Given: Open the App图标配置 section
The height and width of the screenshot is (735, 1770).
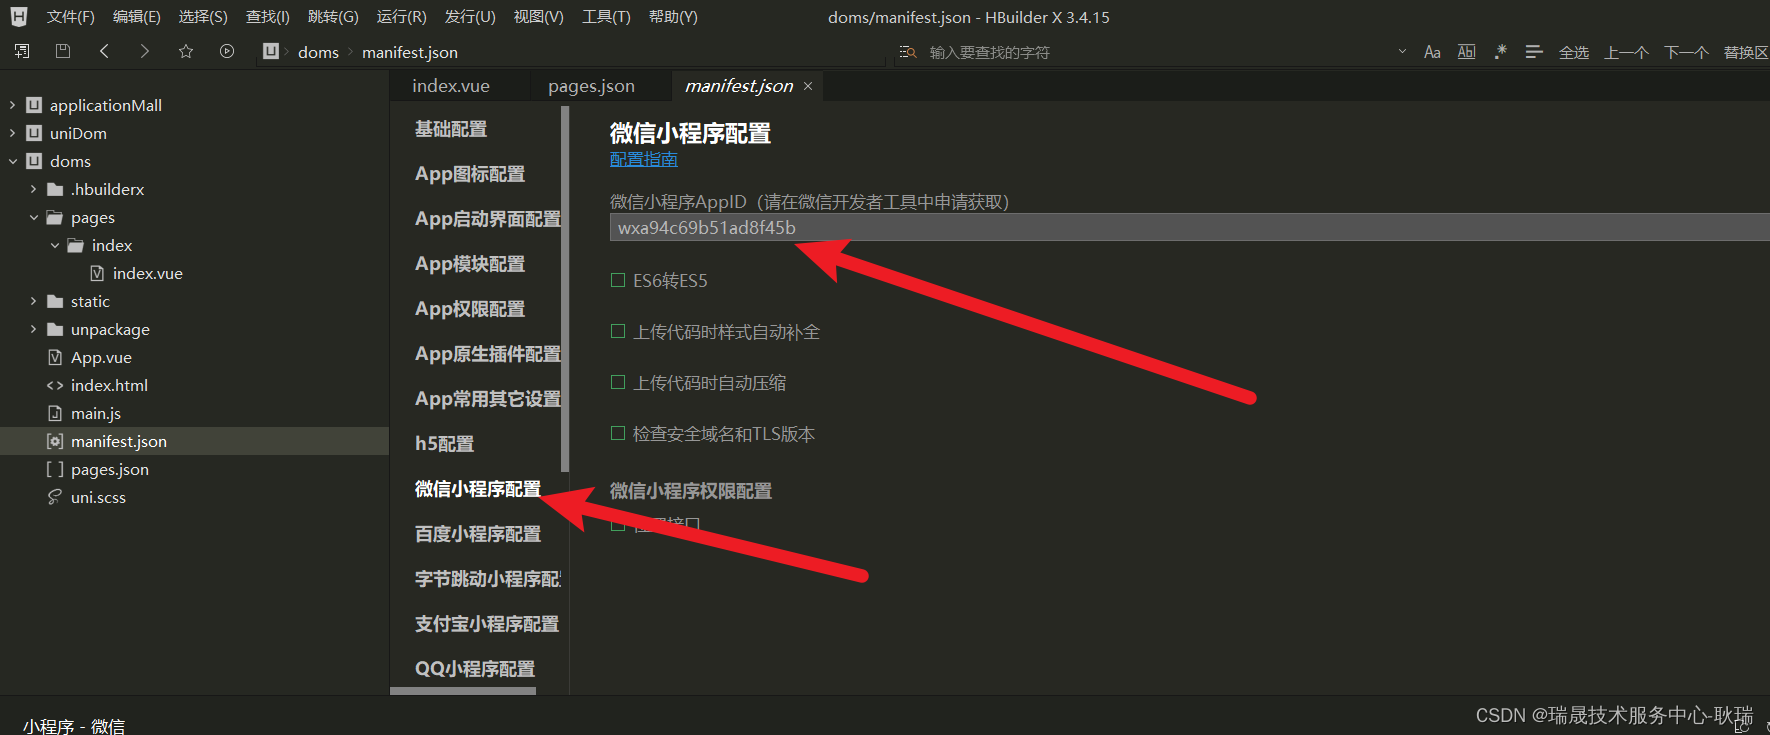Looking at the screenshot, I should 470,174.
